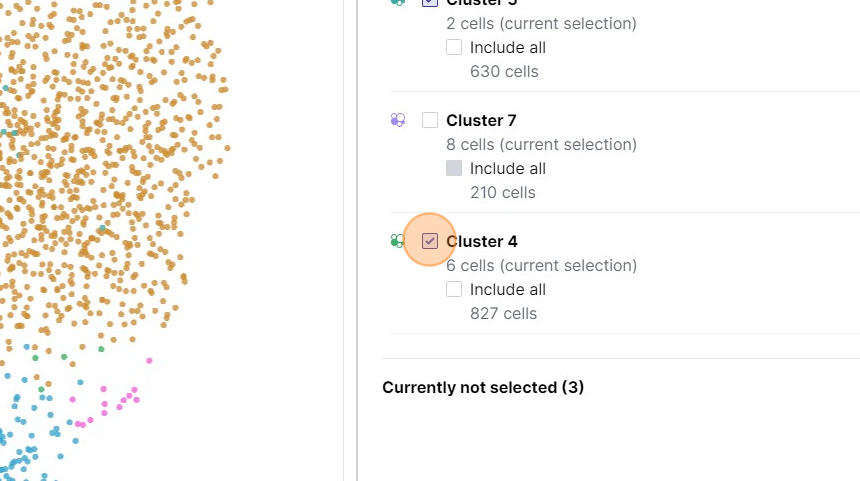Click the Cluster 7 name label

(481, 120)
